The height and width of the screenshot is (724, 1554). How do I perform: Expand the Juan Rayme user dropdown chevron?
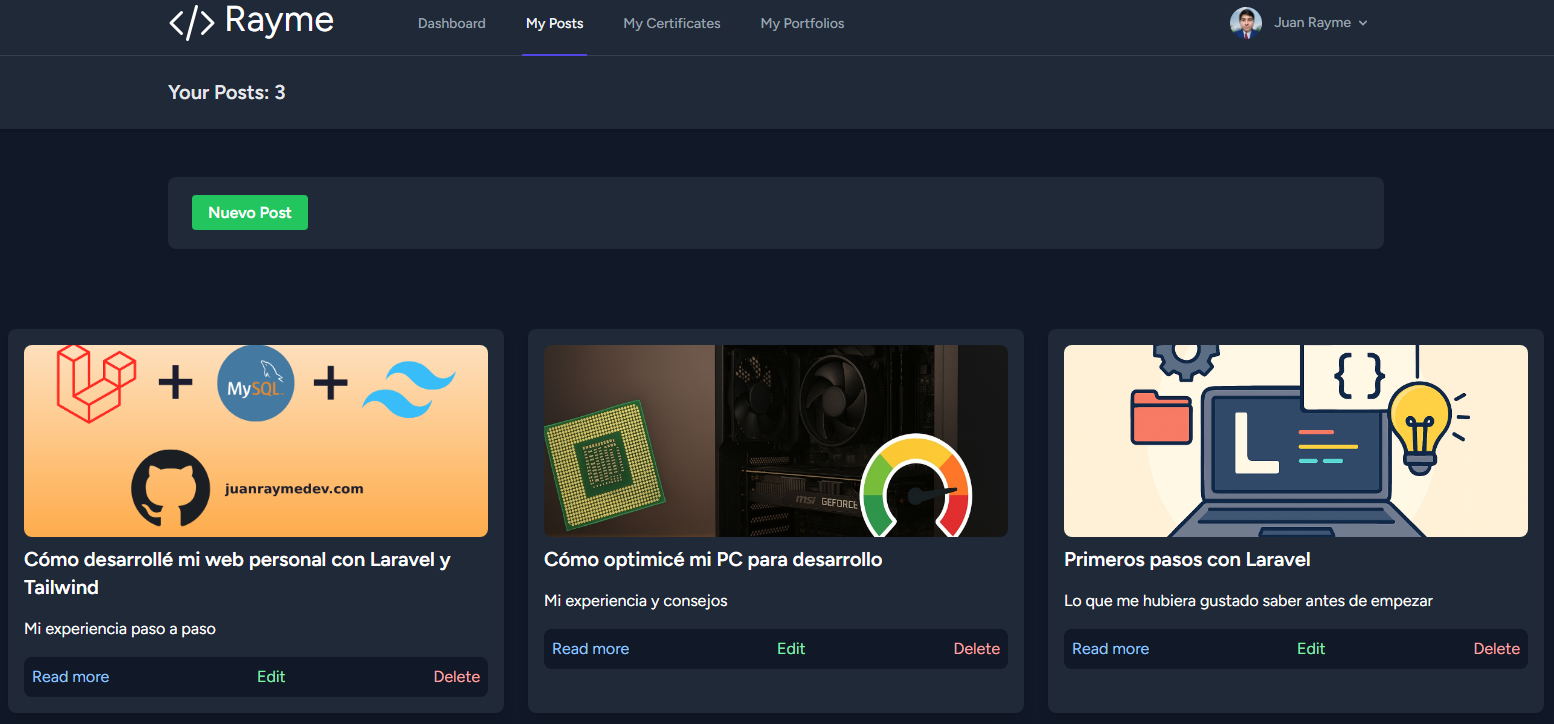coord(1363,23)
